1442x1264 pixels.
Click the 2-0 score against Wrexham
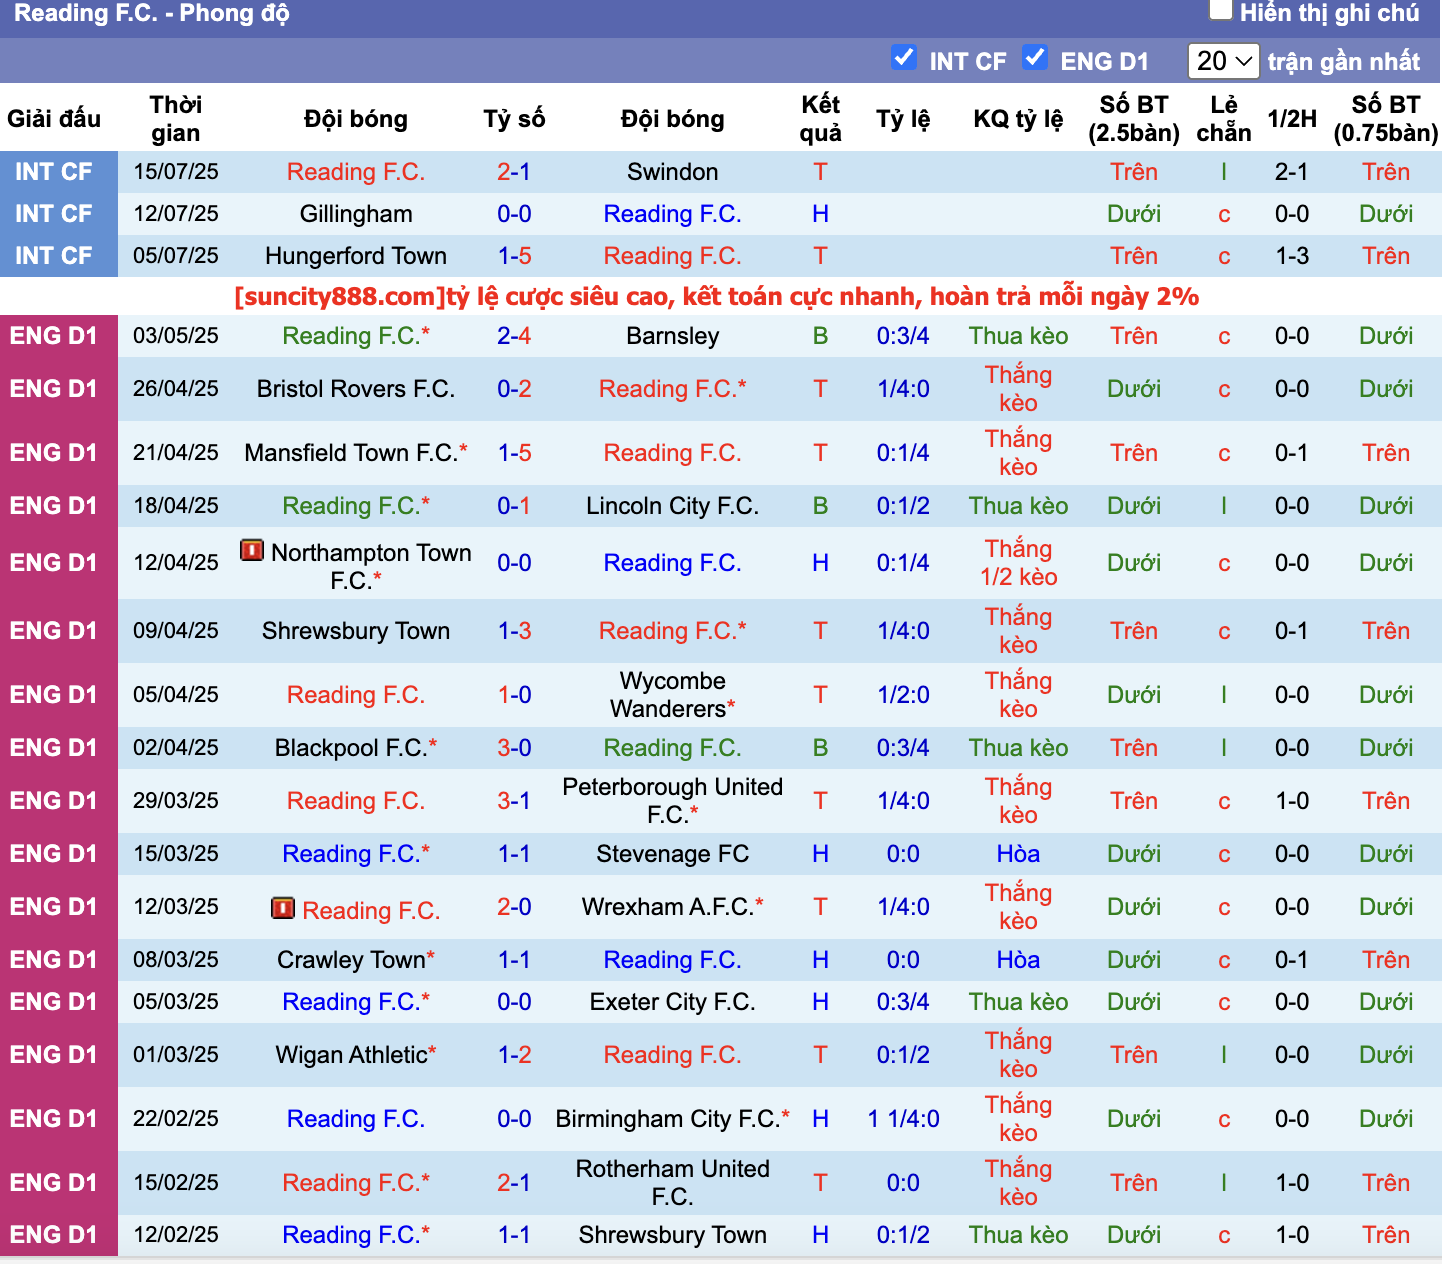point(514,907)
